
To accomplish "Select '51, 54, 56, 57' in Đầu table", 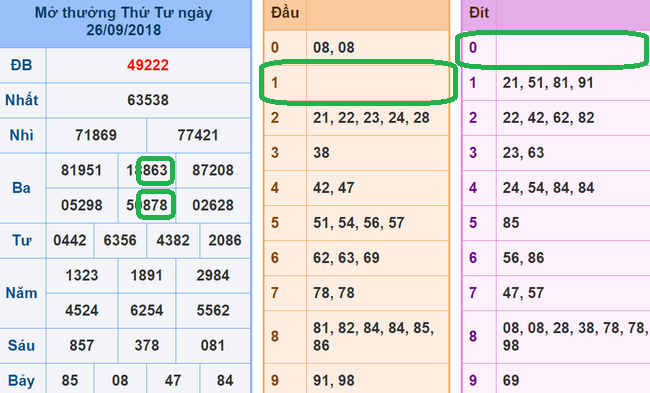I will [359, 223].
